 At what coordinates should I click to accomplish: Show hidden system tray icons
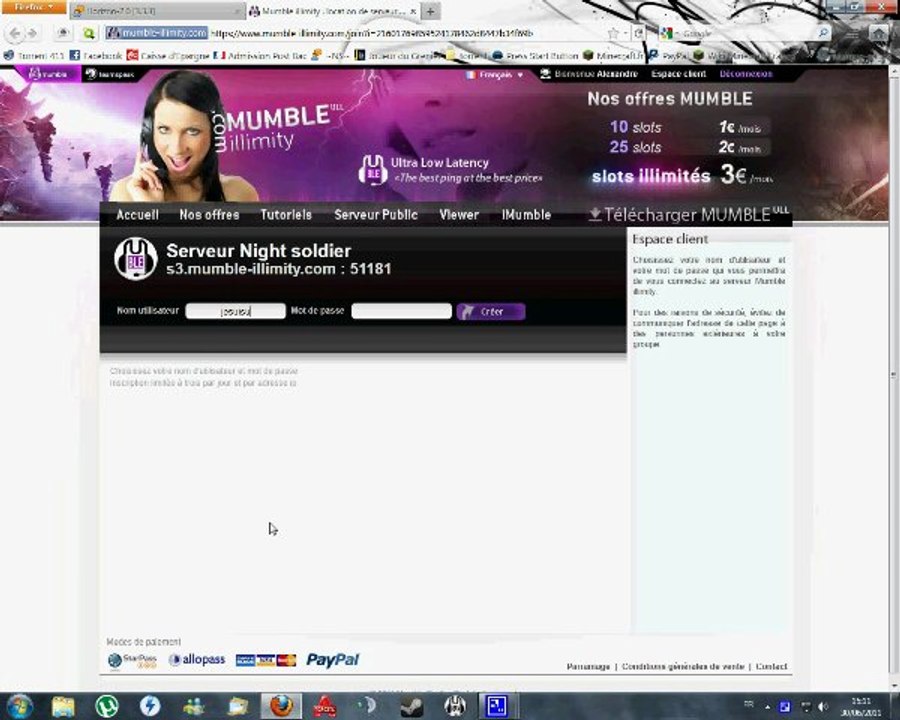768,707
